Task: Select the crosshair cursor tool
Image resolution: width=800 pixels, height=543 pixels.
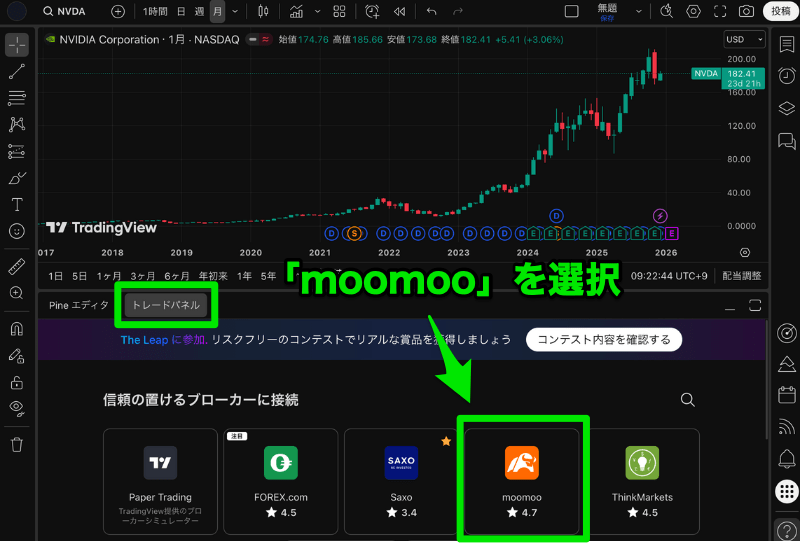Action: pyautogui.click(x=17, y=45)
